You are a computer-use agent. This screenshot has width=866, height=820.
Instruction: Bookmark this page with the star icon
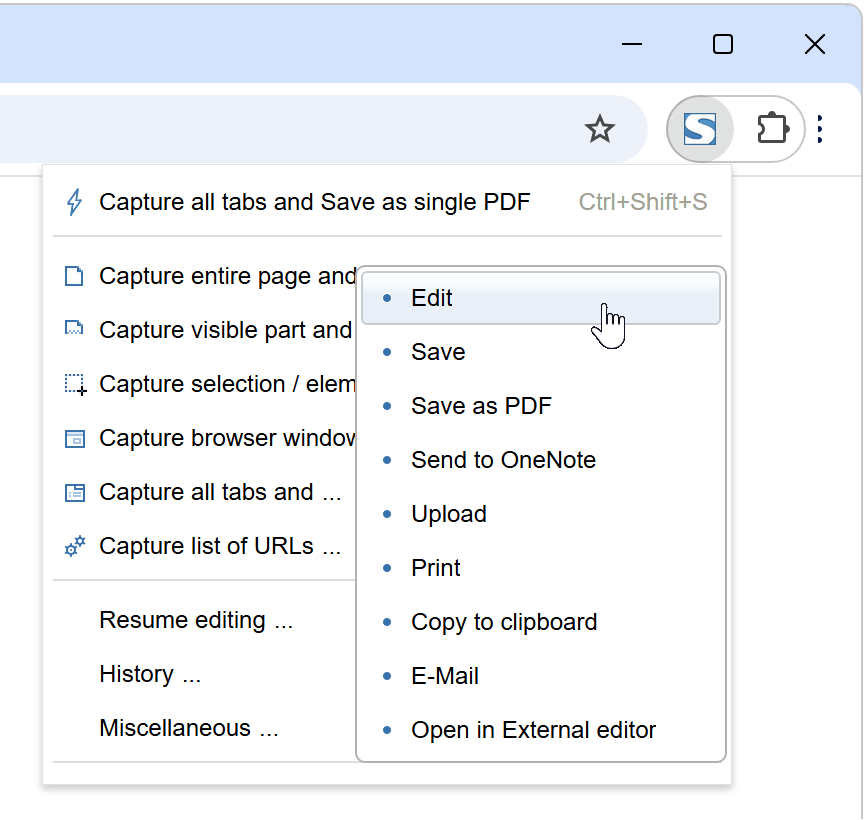click(599, 129)
